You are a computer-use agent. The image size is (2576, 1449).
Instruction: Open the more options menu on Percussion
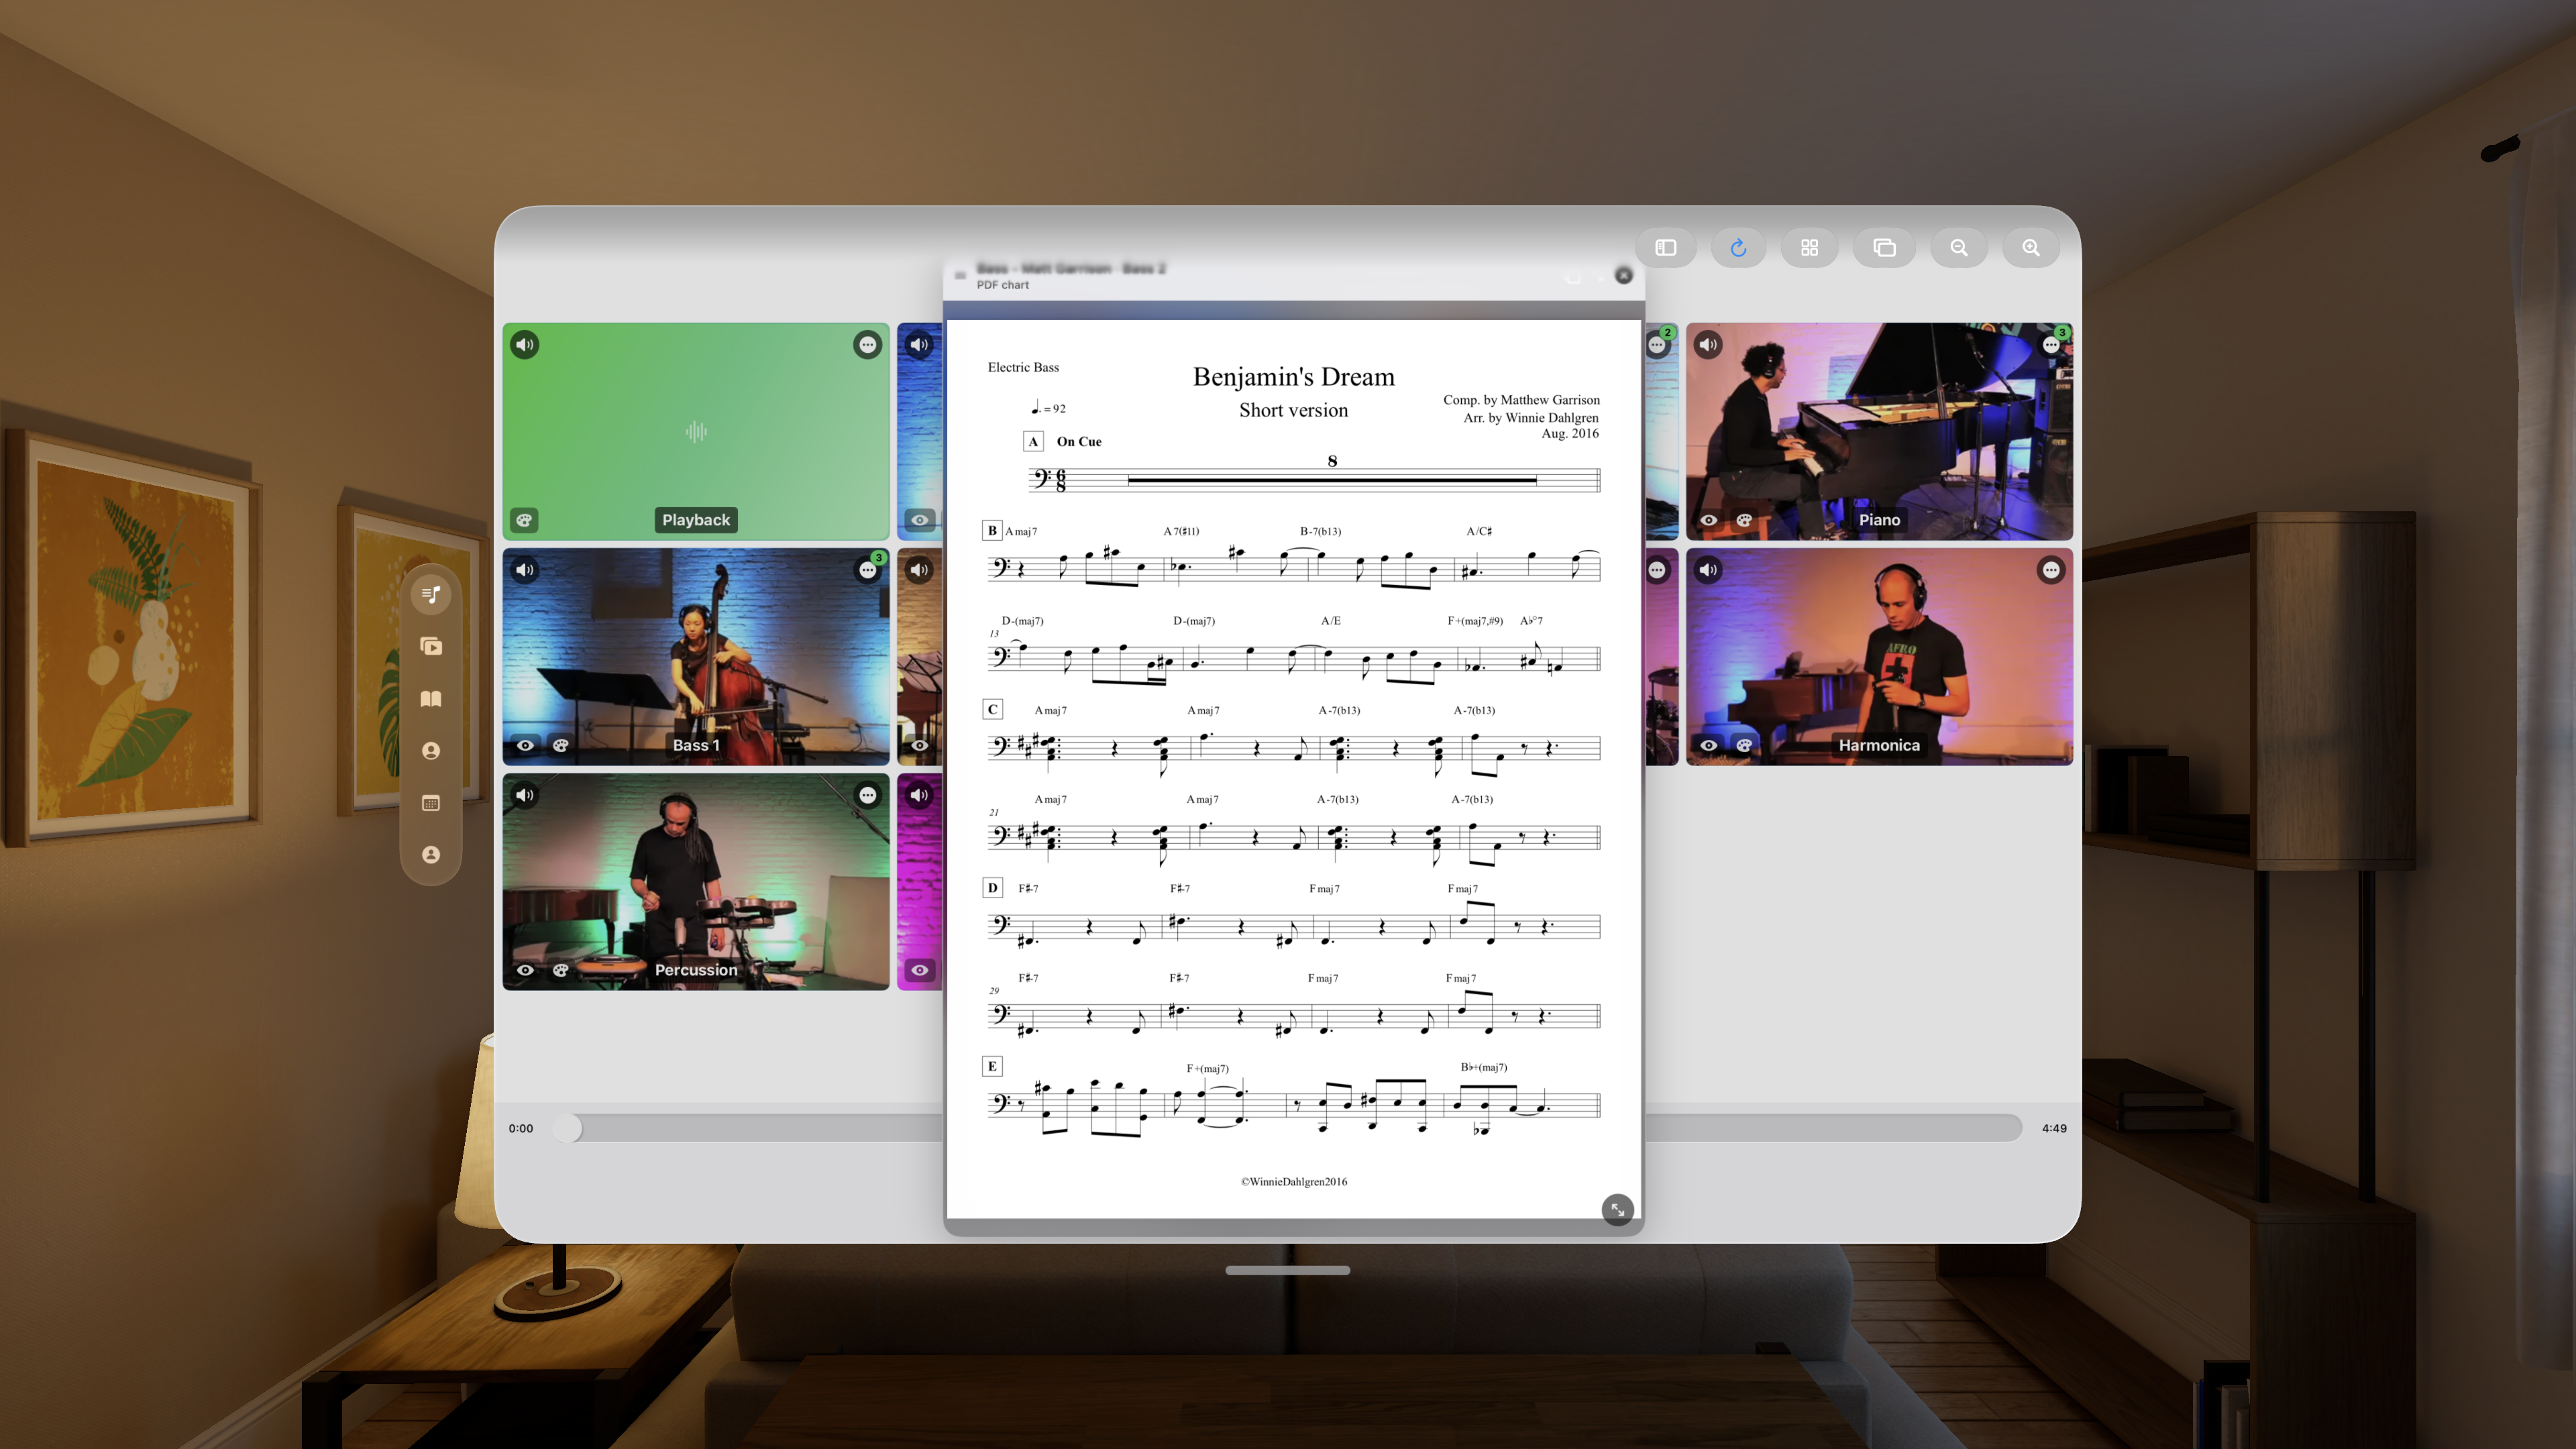pyautogui.click(x=867, y=795)
